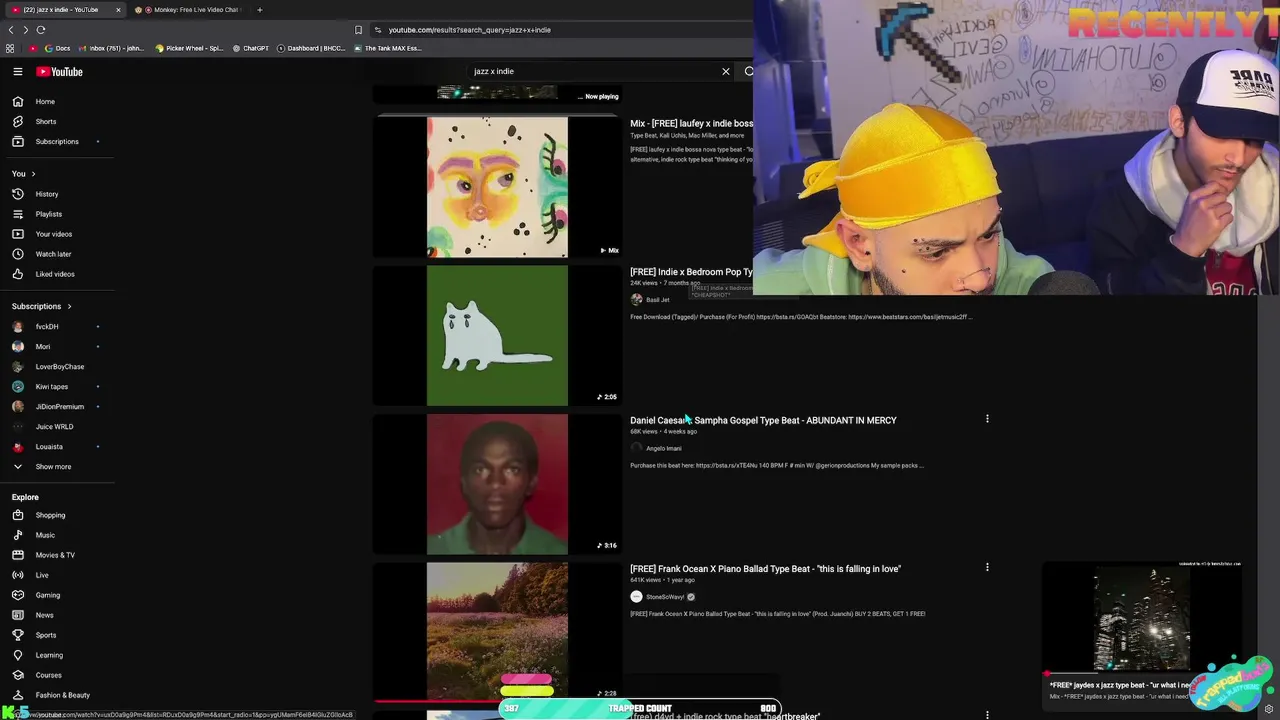Open Mori subscription channel
1280x720 pixels.
42,347
